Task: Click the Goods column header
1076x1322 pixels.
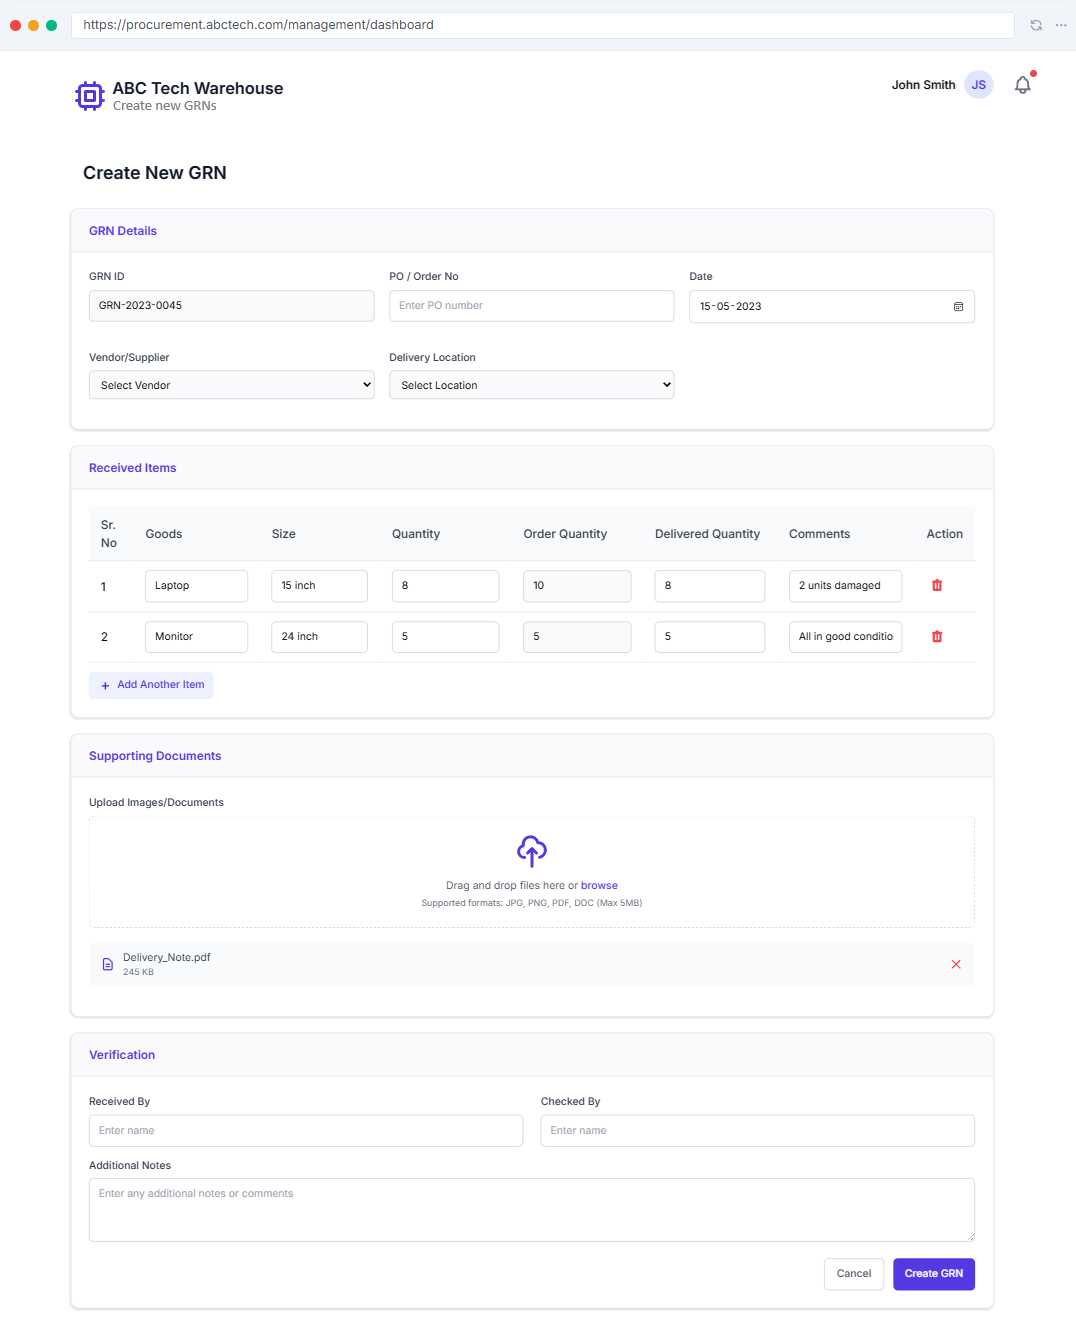Action: [x=164, y=534]
